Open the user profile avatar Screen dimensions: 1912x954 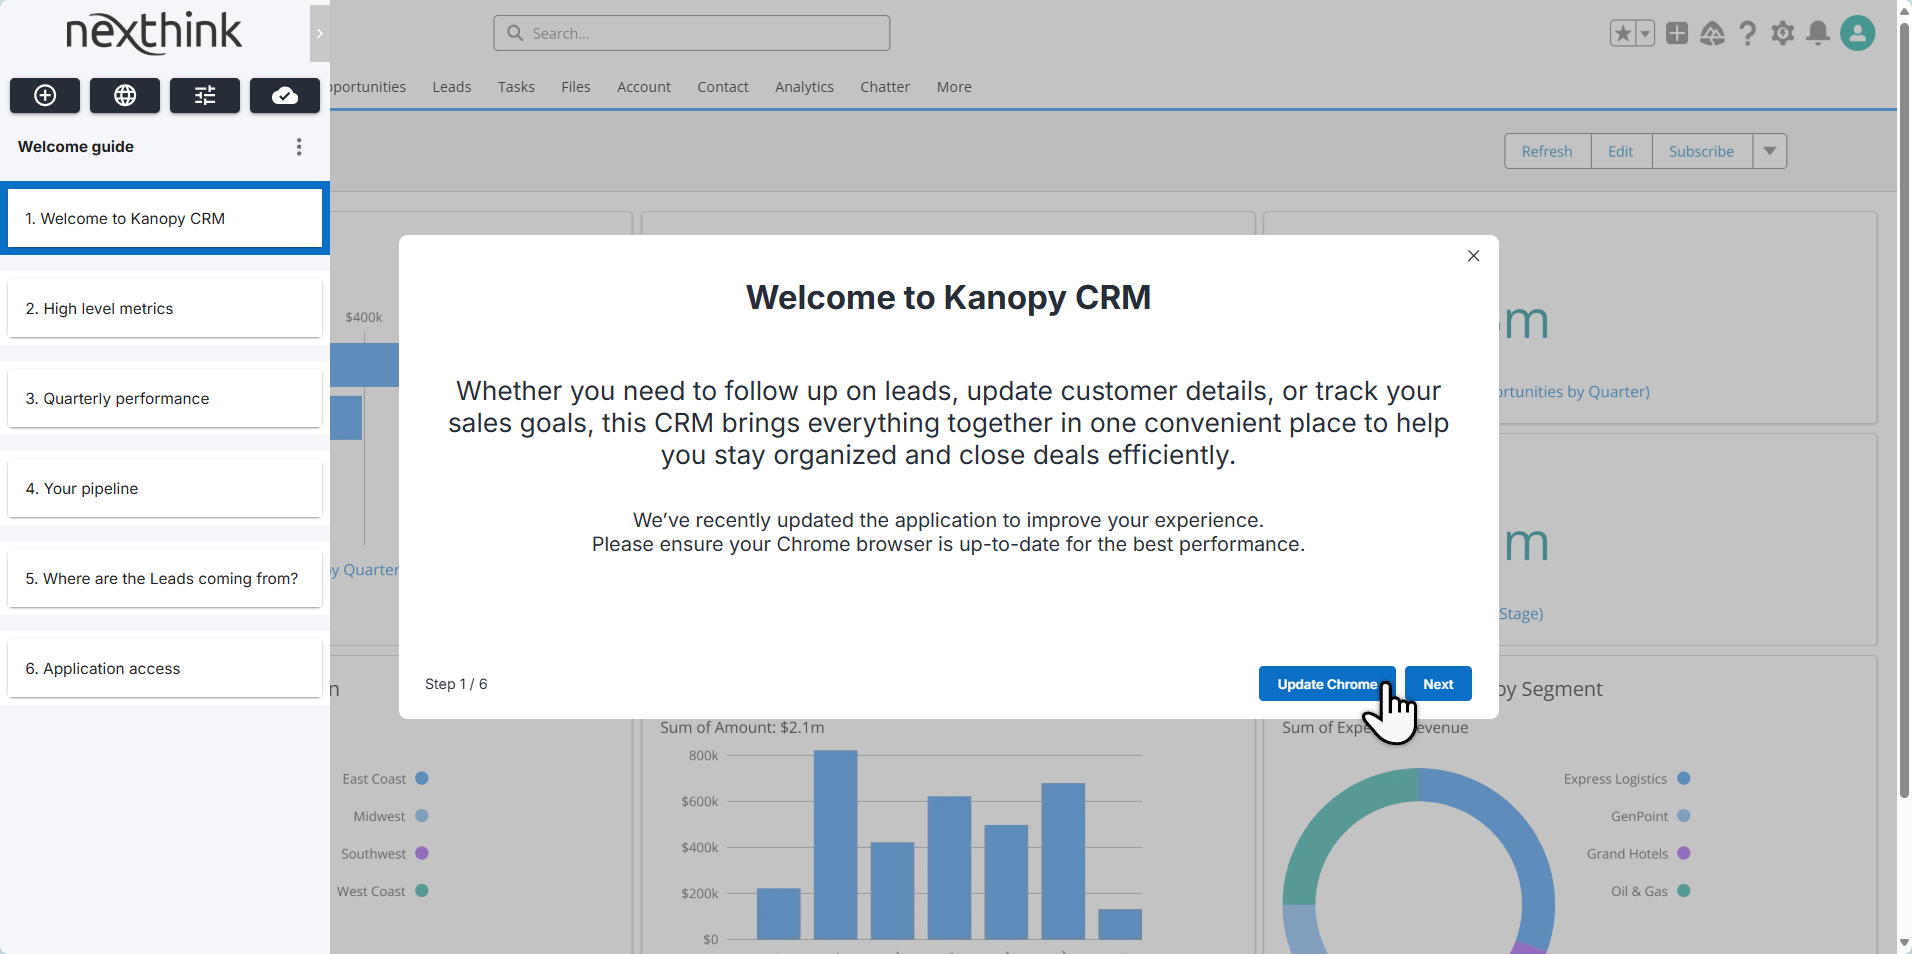coord(1857,33)
